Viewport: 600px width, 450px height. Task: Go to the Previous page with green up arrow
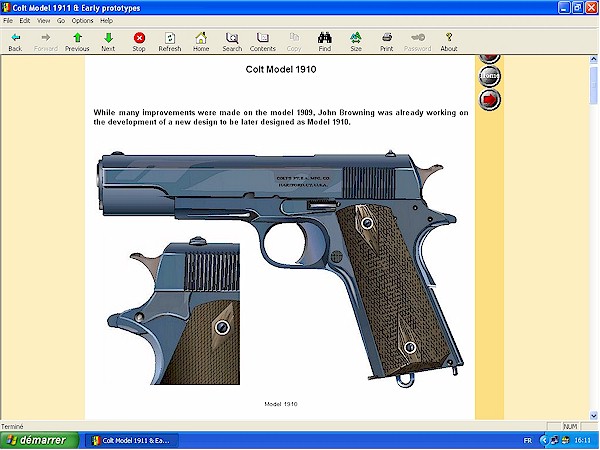(x=77, y=38)
